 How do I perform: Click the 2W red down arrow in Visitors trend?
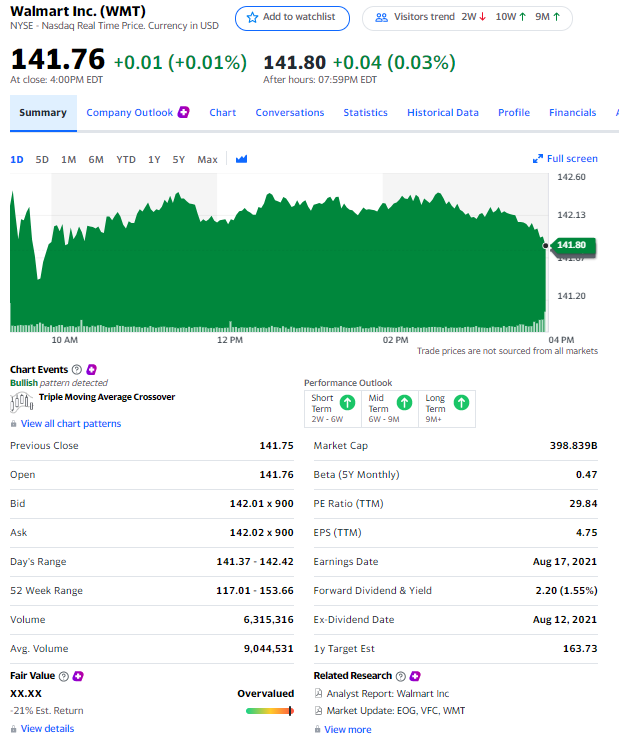click(483, 17)
